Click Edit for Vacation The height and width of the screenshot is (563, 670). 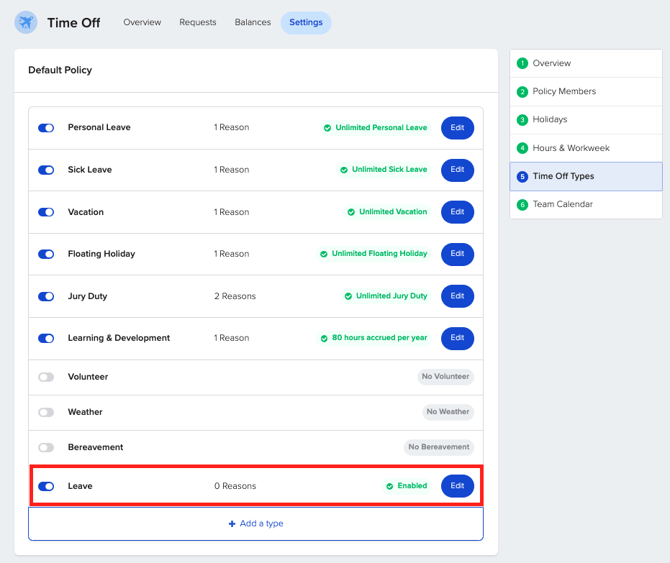(x=457, y=212)
